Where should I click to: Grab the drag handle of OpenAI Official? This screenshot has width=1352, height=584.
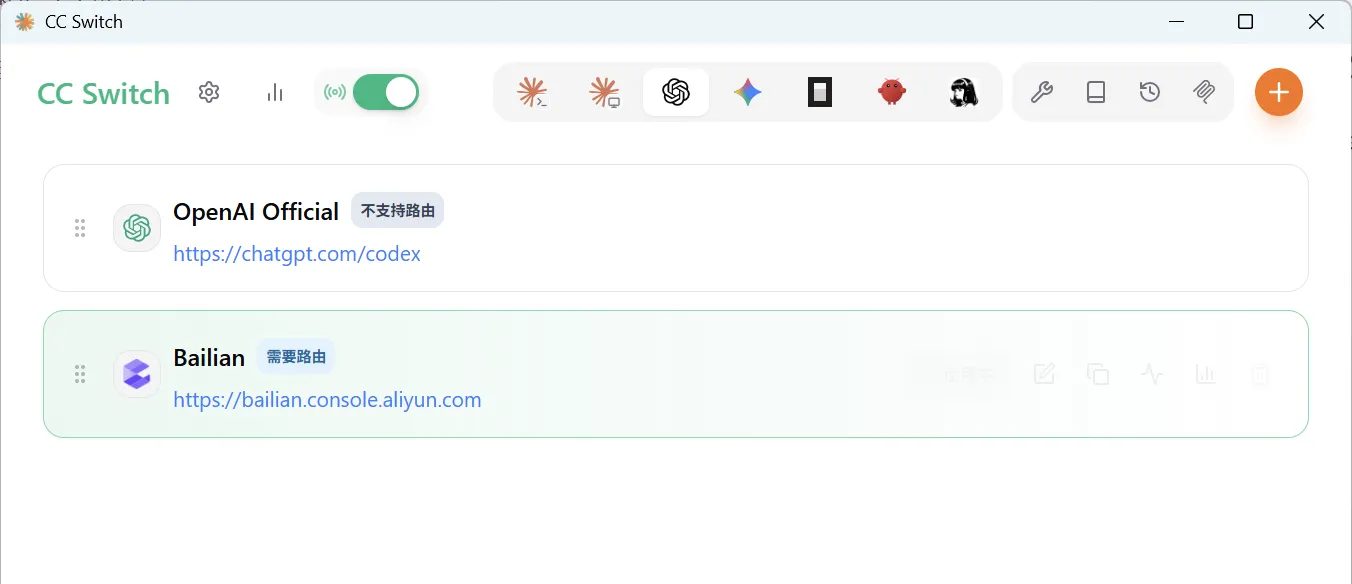point(80,228)
